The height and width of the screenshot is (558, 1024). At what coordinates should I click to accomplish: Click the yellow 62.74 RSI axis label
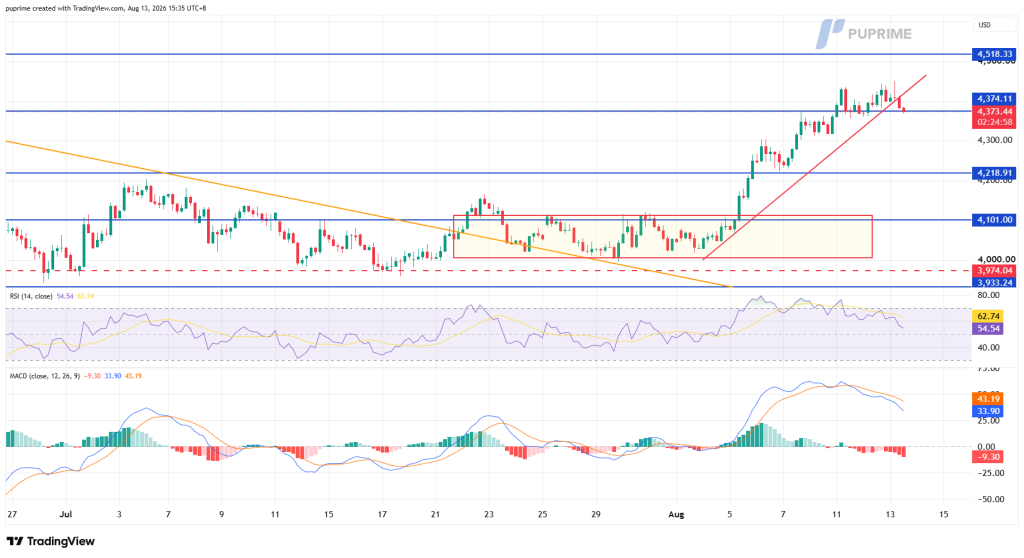tap(987, 316)
